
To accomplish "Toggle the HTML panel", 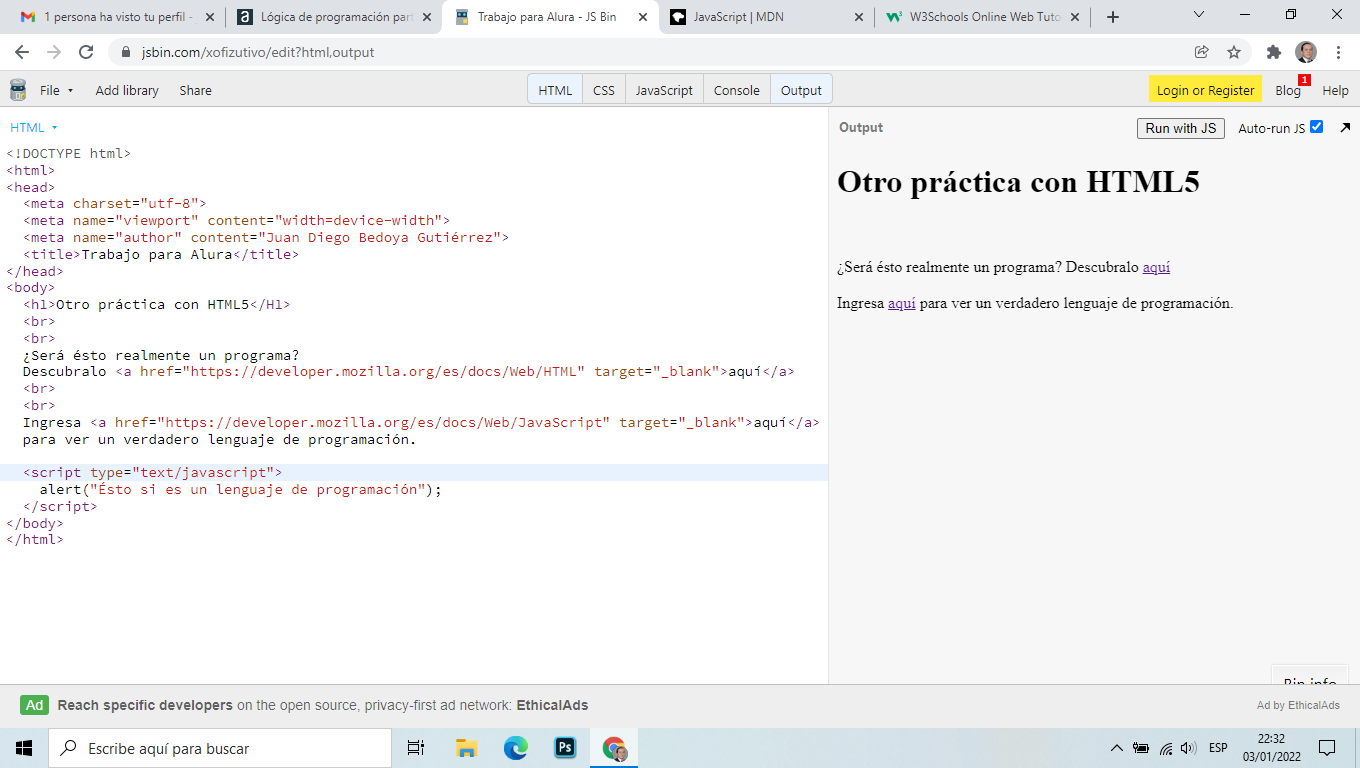I will [555, 90].
